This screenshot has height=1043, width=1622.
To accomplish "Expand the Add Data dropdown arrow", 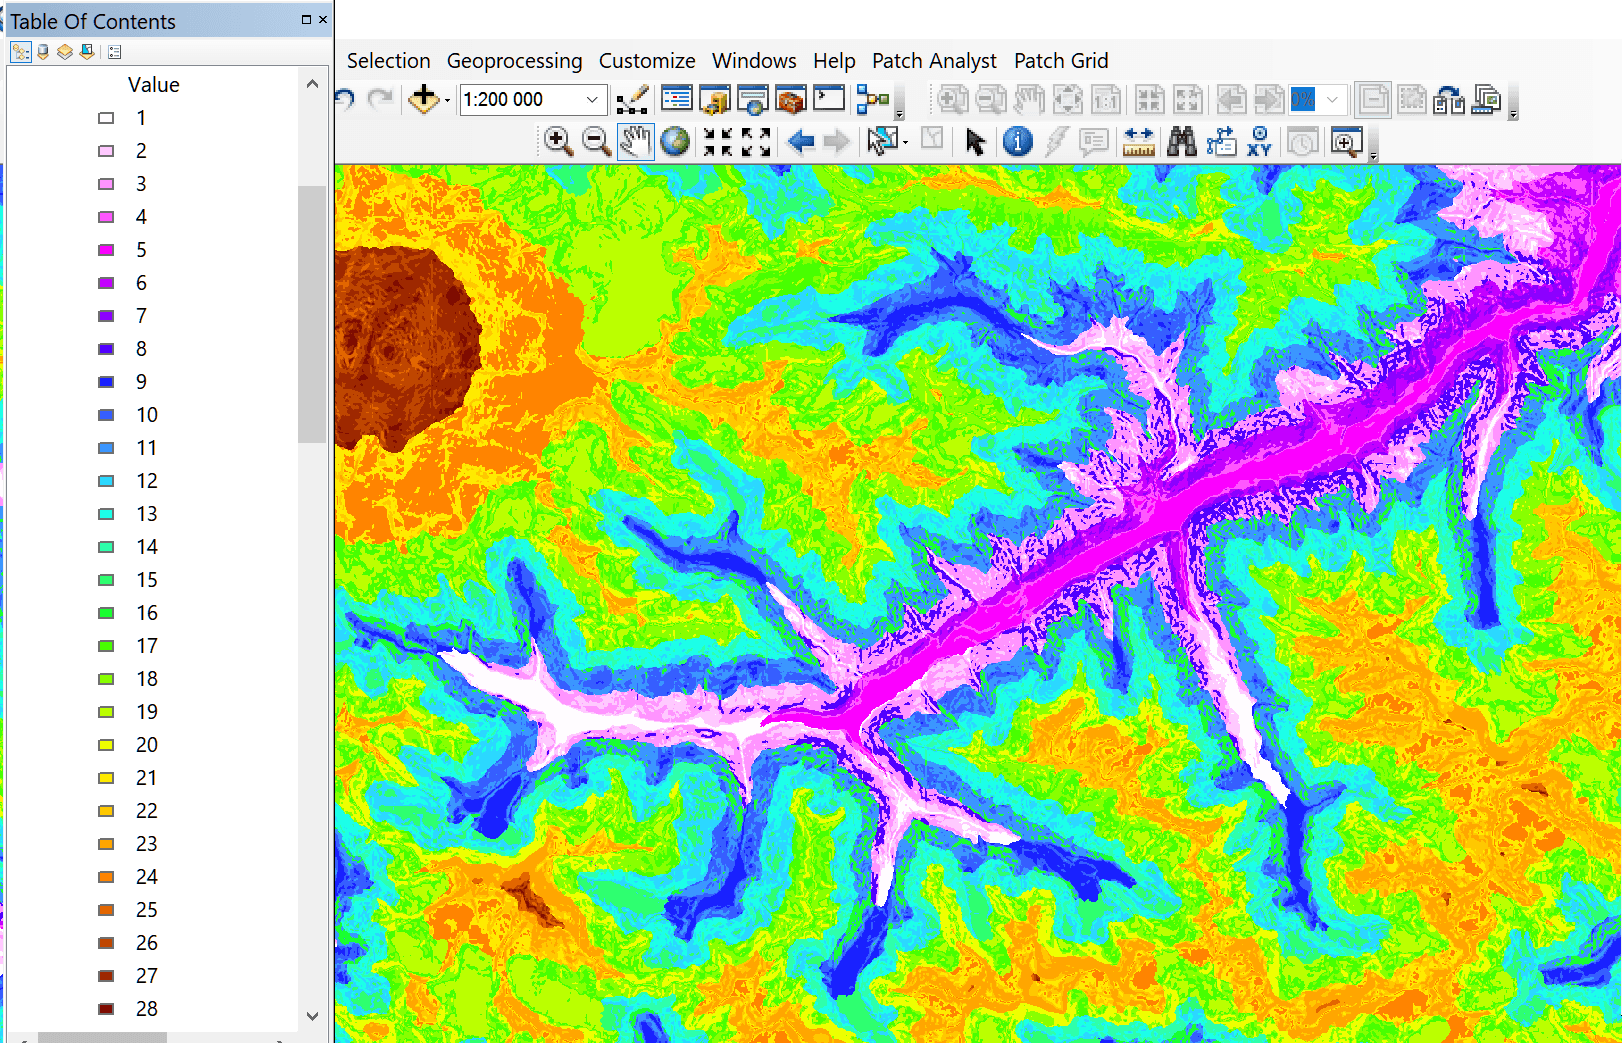I will (447, 100).
